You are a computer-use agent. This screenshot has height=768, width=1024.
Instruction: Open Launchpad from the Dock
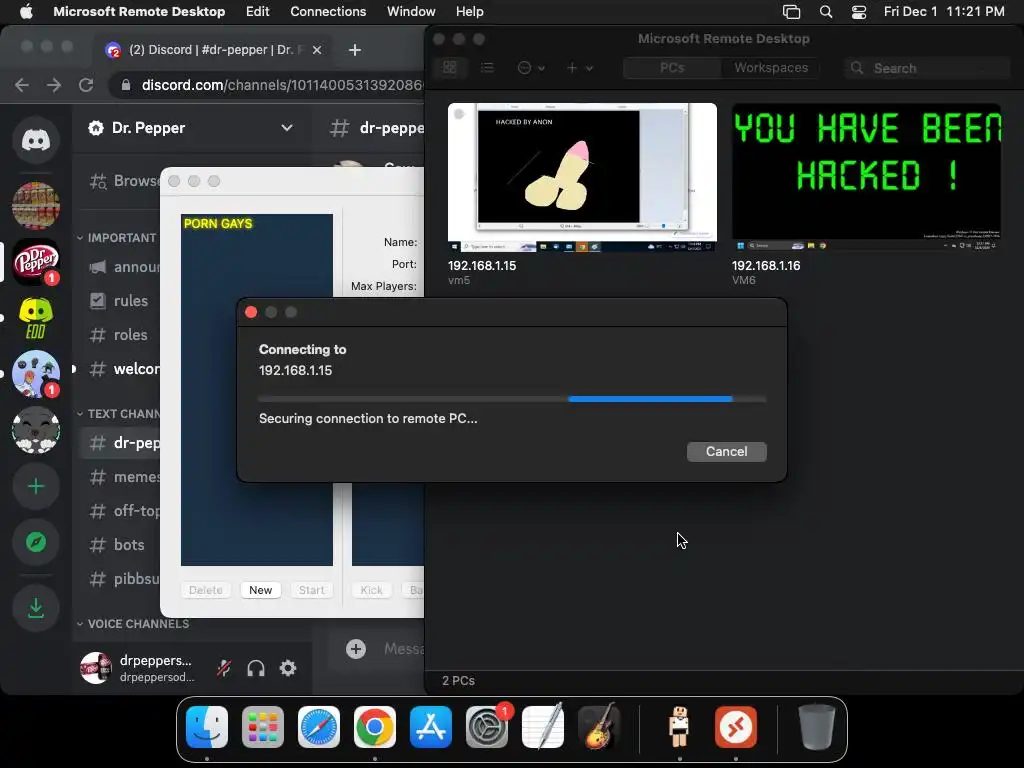263,726
